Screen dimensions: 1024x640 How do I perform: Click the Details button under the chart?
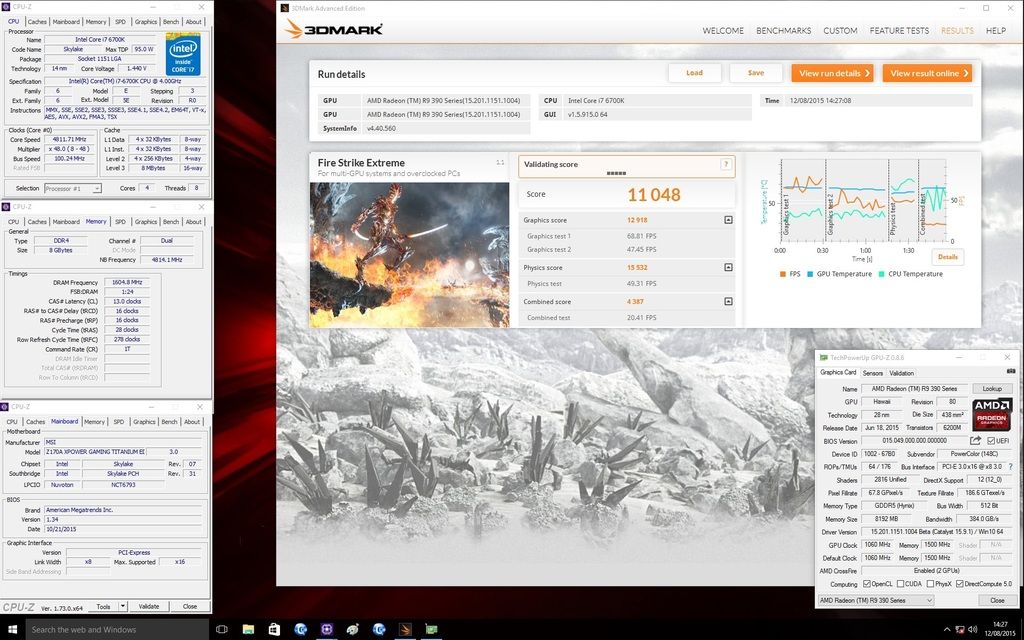pyautogui.click(x=948, y=257)
